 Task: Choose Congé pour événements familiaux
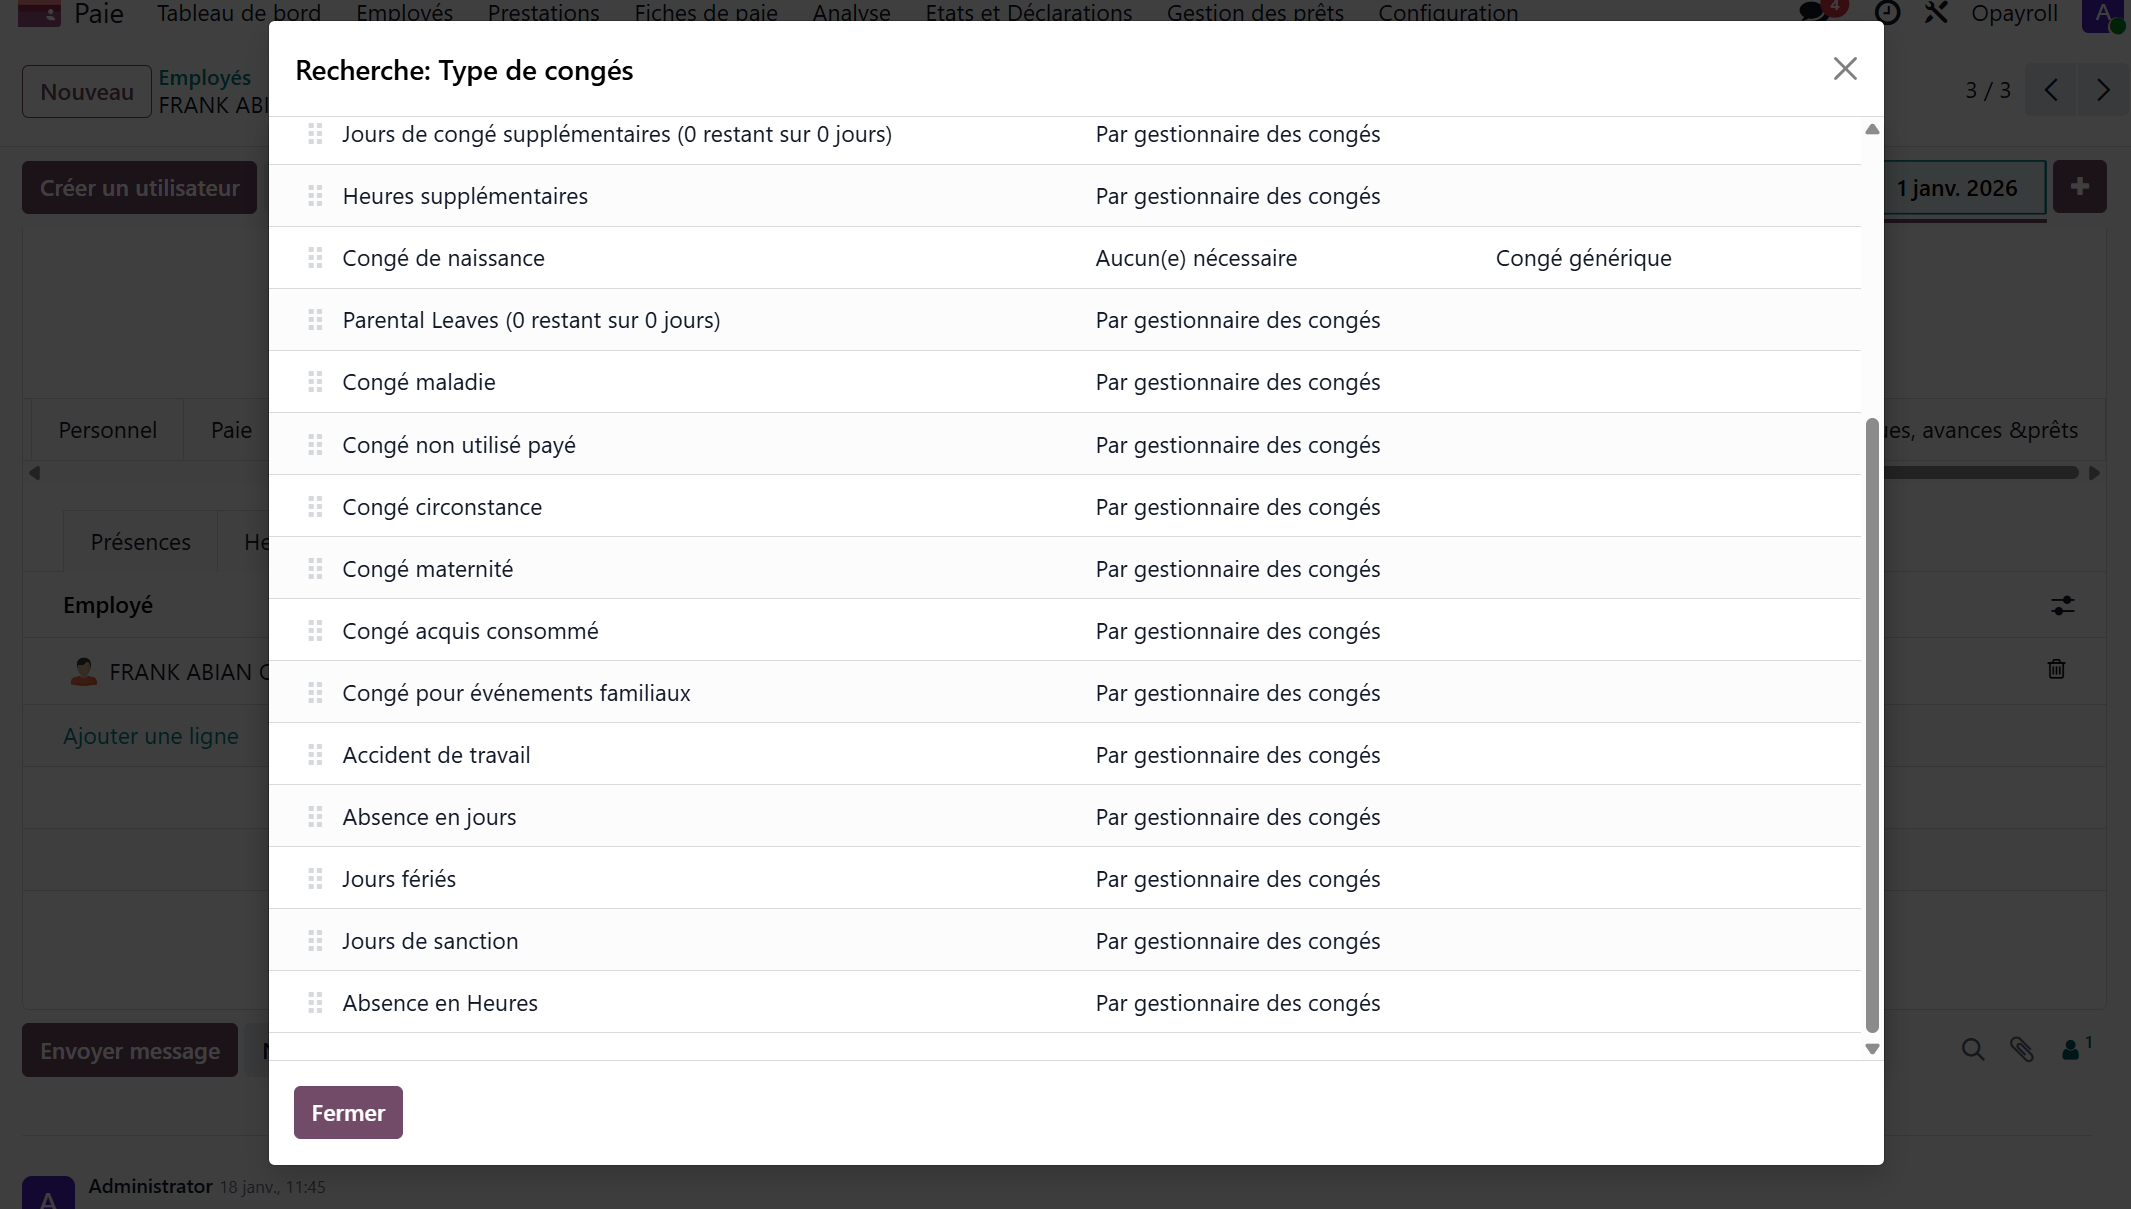tap(516, 693)
